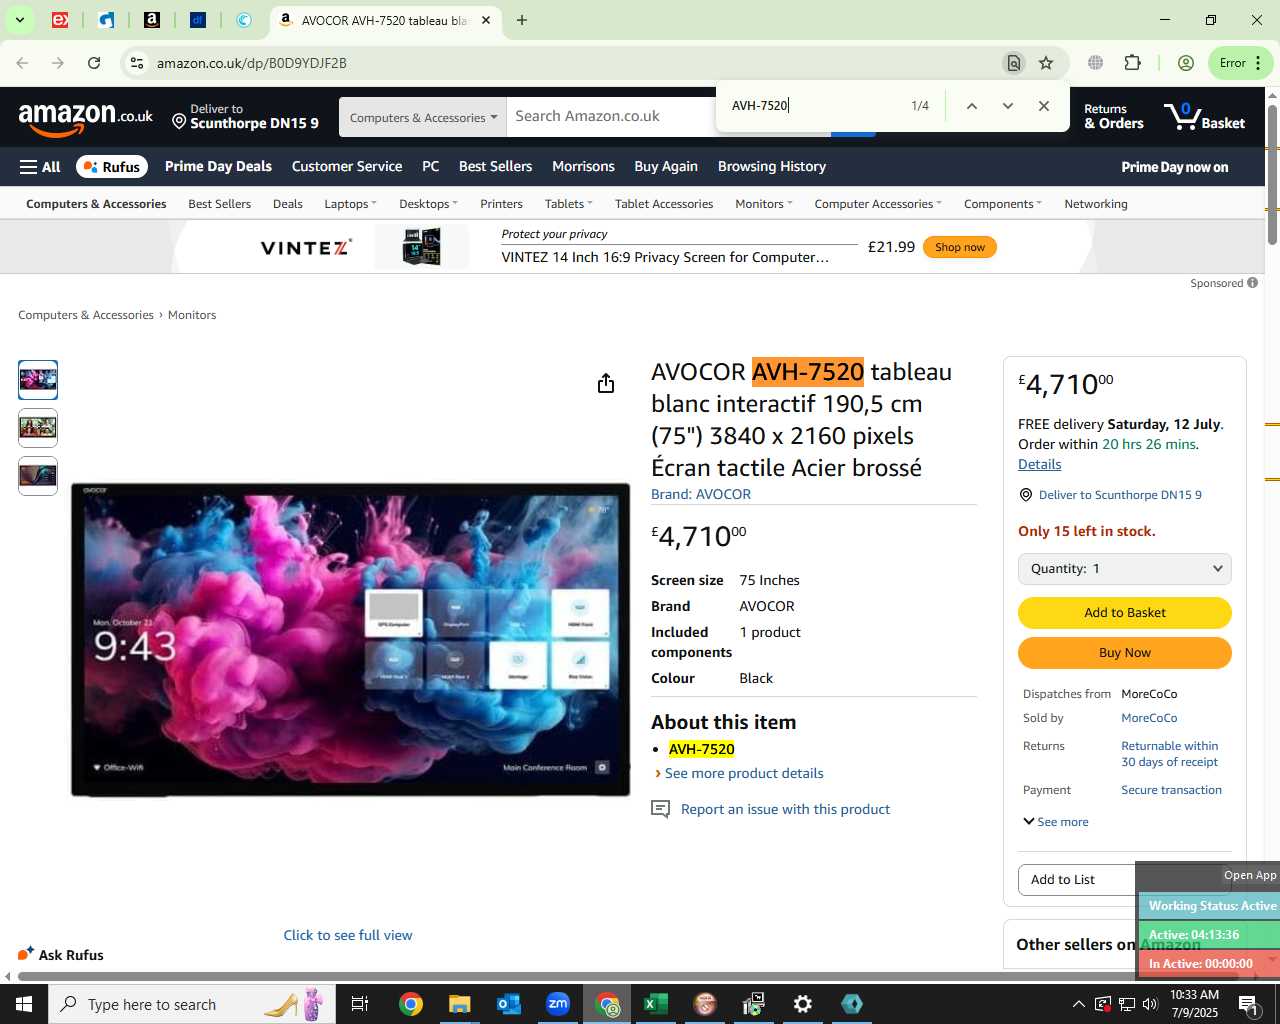
Task: Expand Desktops submenu
Action: click(x=428, y=204)
